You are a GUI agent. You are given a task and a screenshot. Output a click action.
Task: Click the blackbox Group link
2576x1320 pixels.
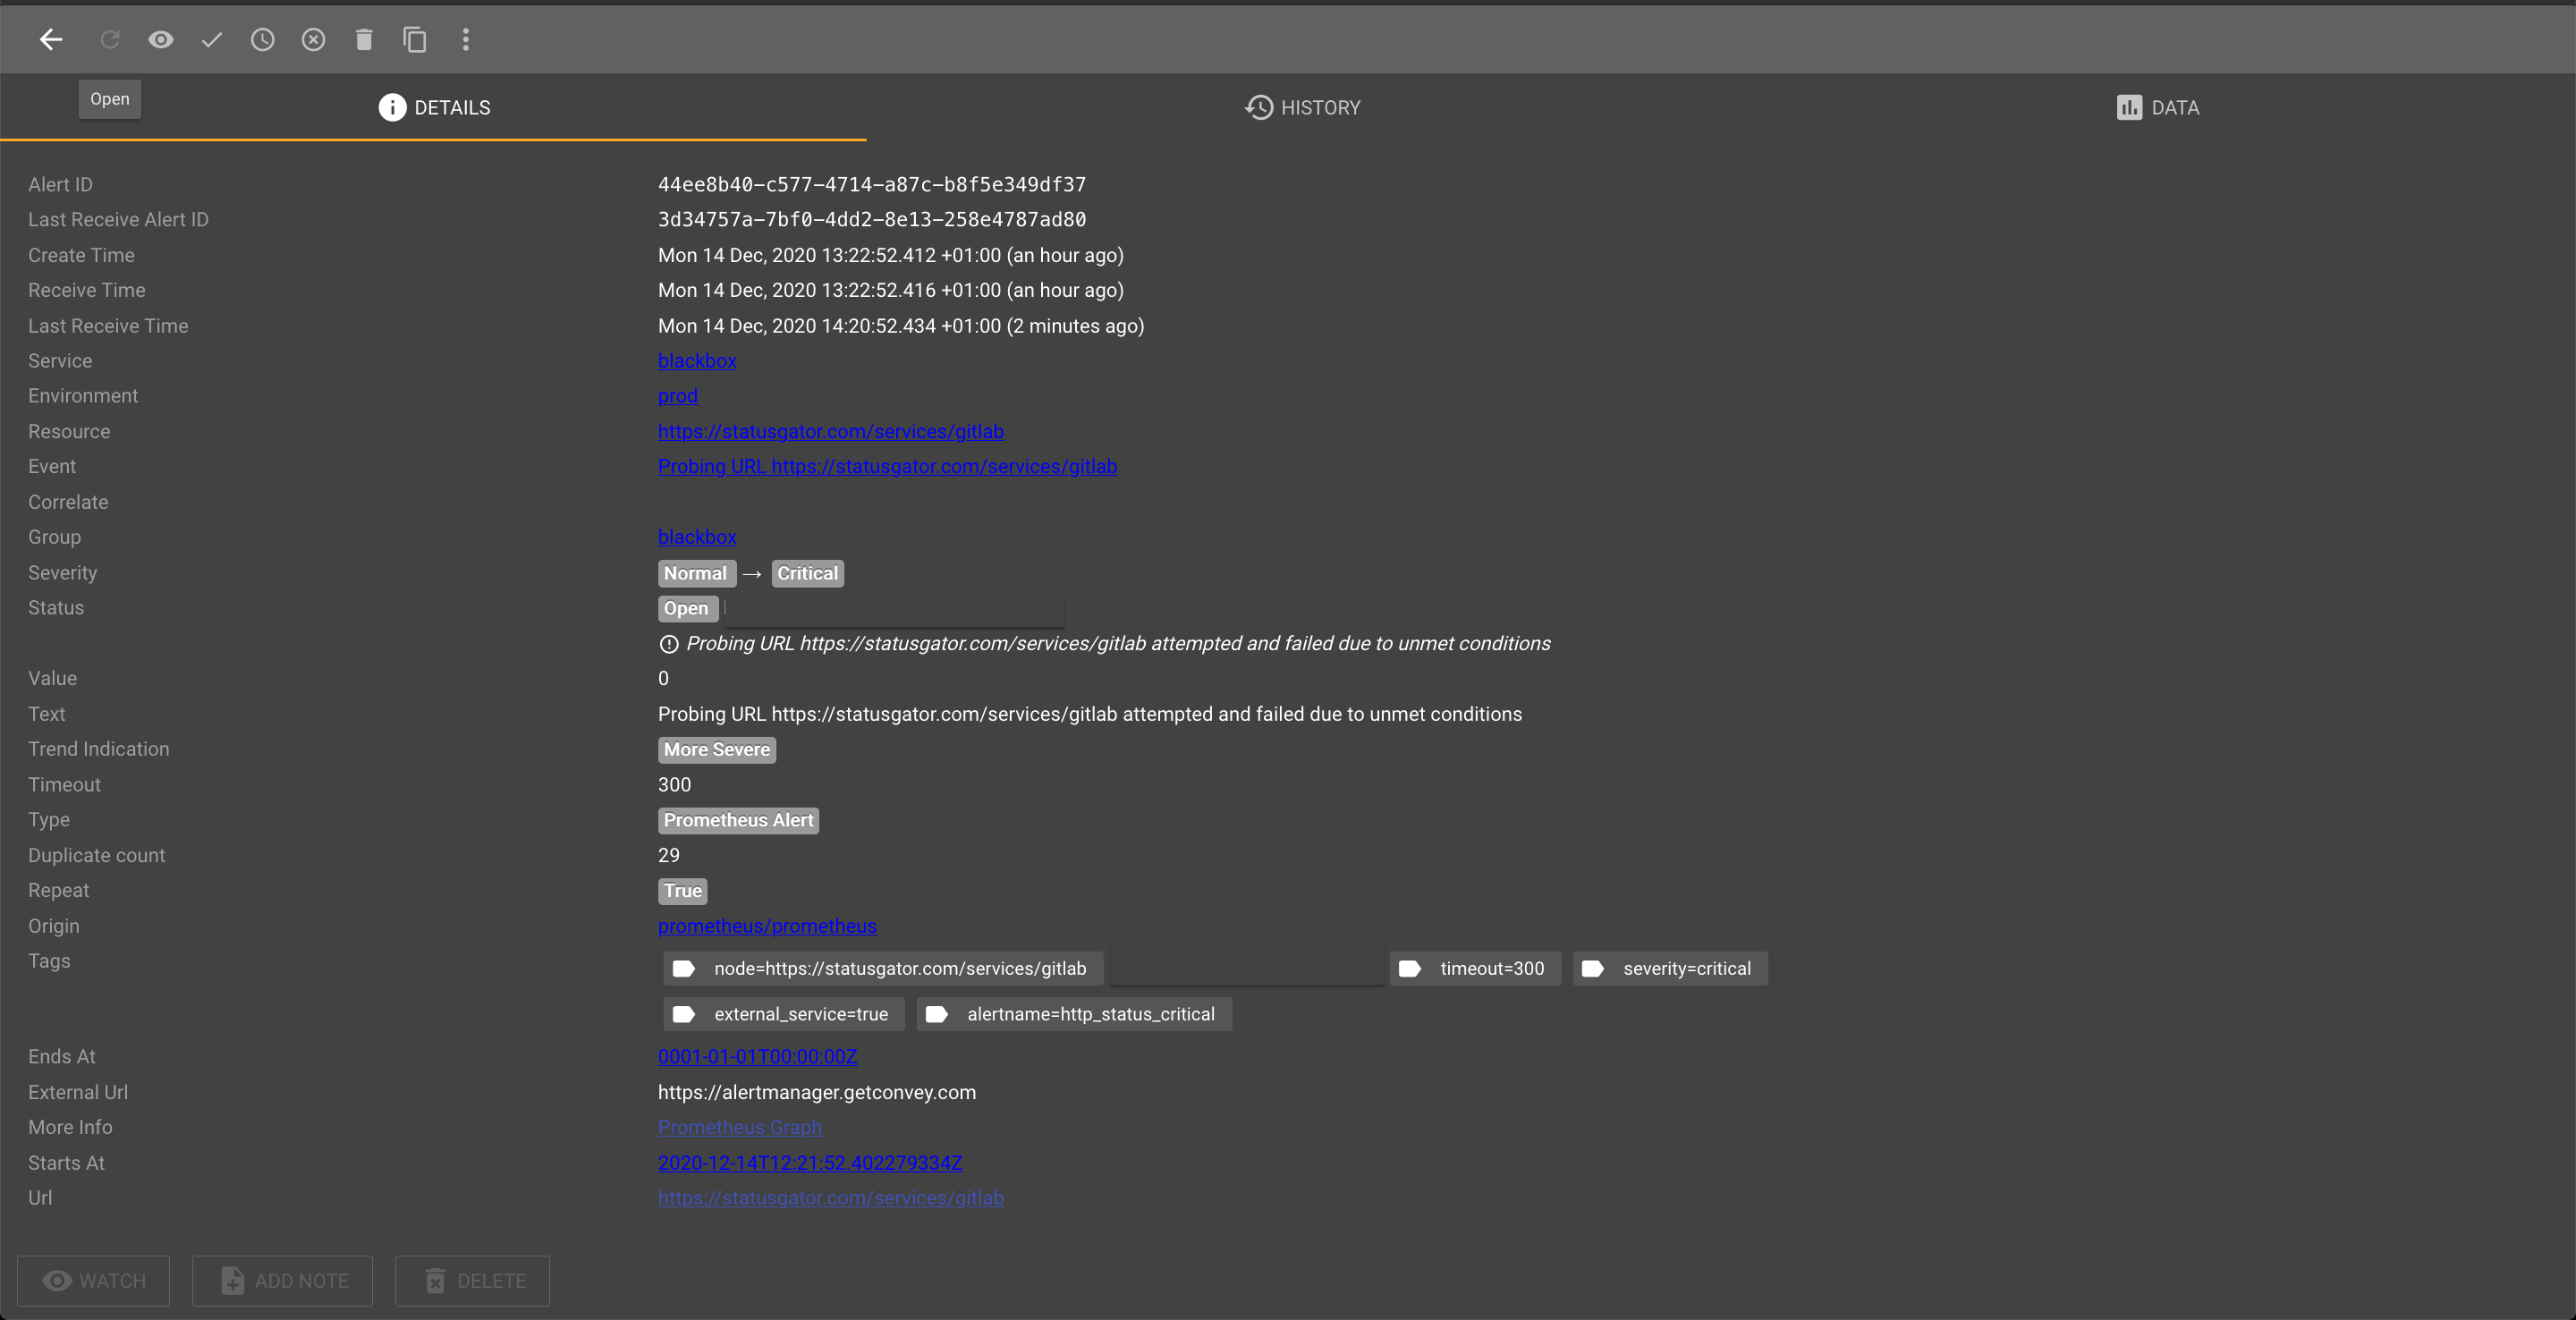tap(697, 537)
